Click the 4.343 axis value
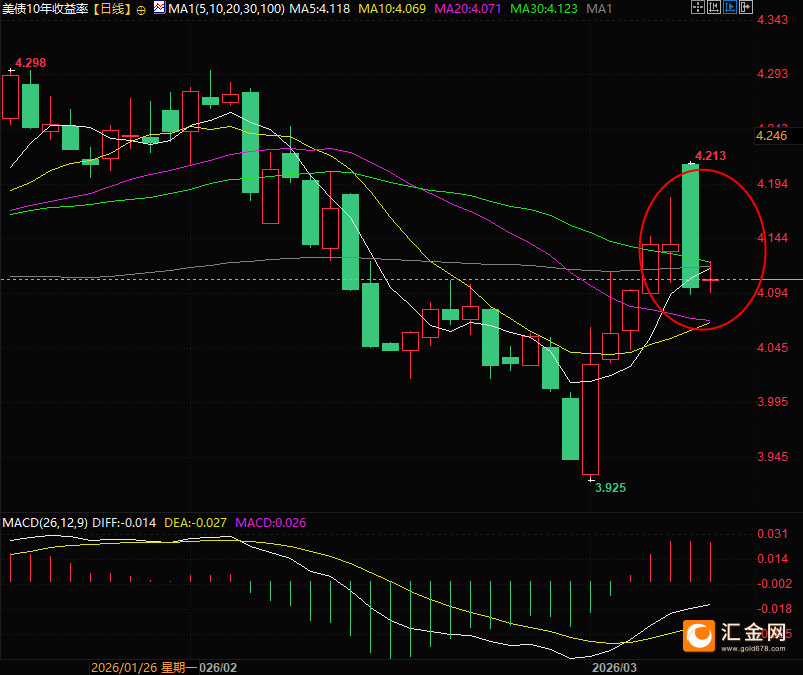Screen dimensions: 803x675 772,20
